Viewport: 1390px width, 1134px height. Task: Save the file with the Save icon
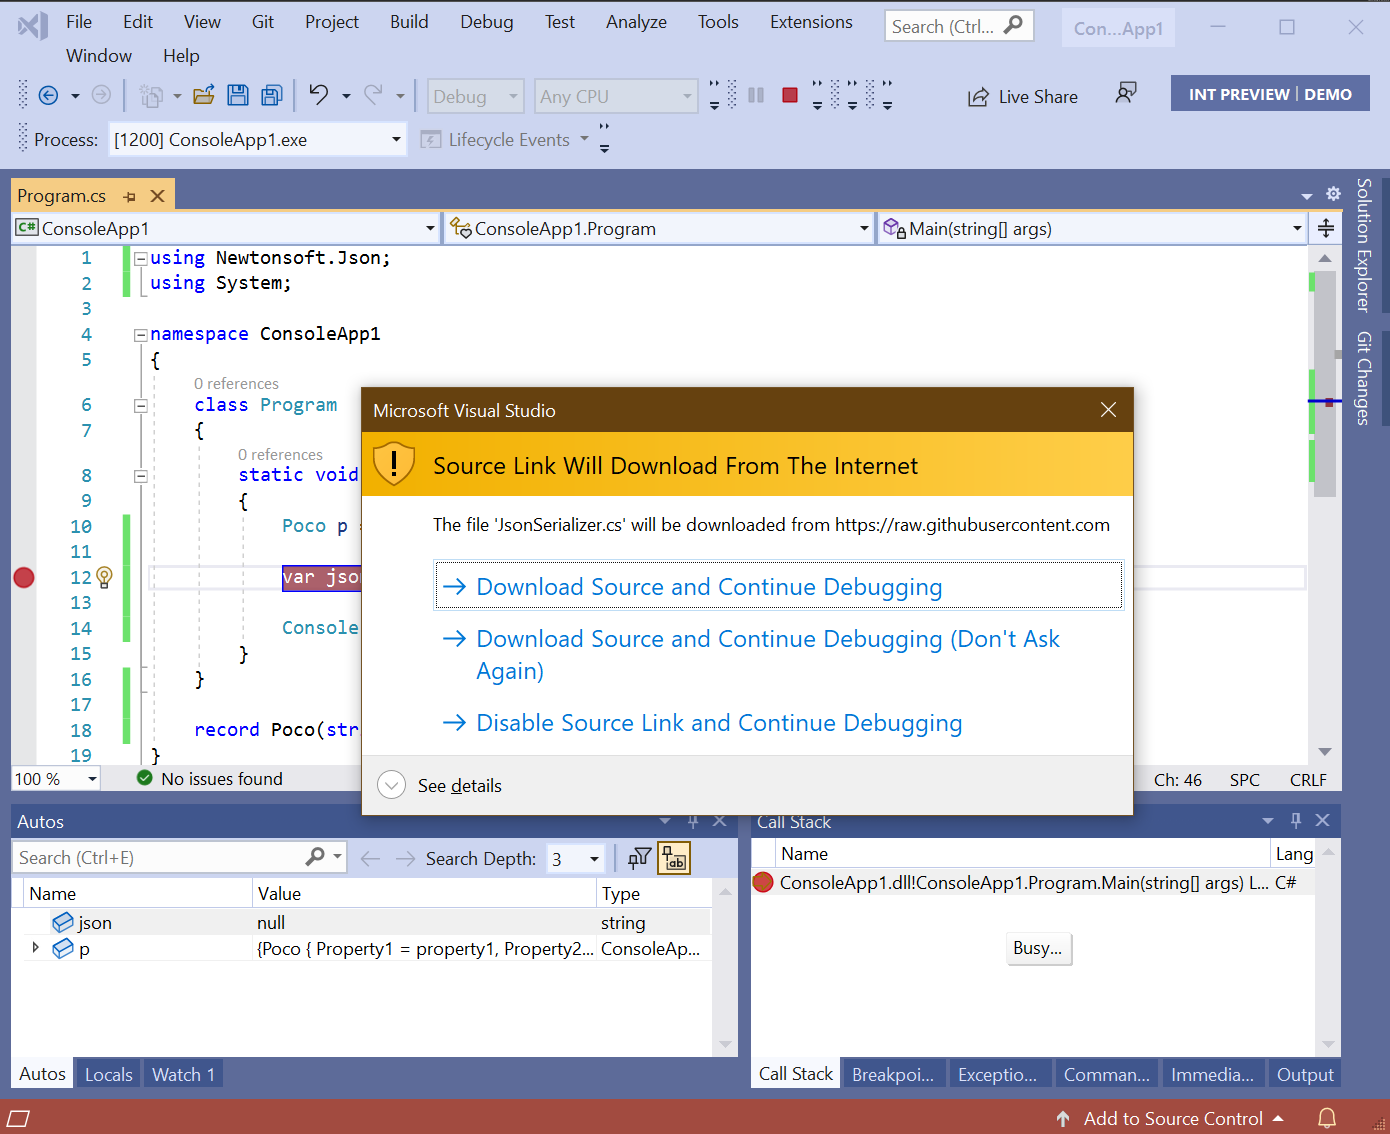tap(238, 95)
